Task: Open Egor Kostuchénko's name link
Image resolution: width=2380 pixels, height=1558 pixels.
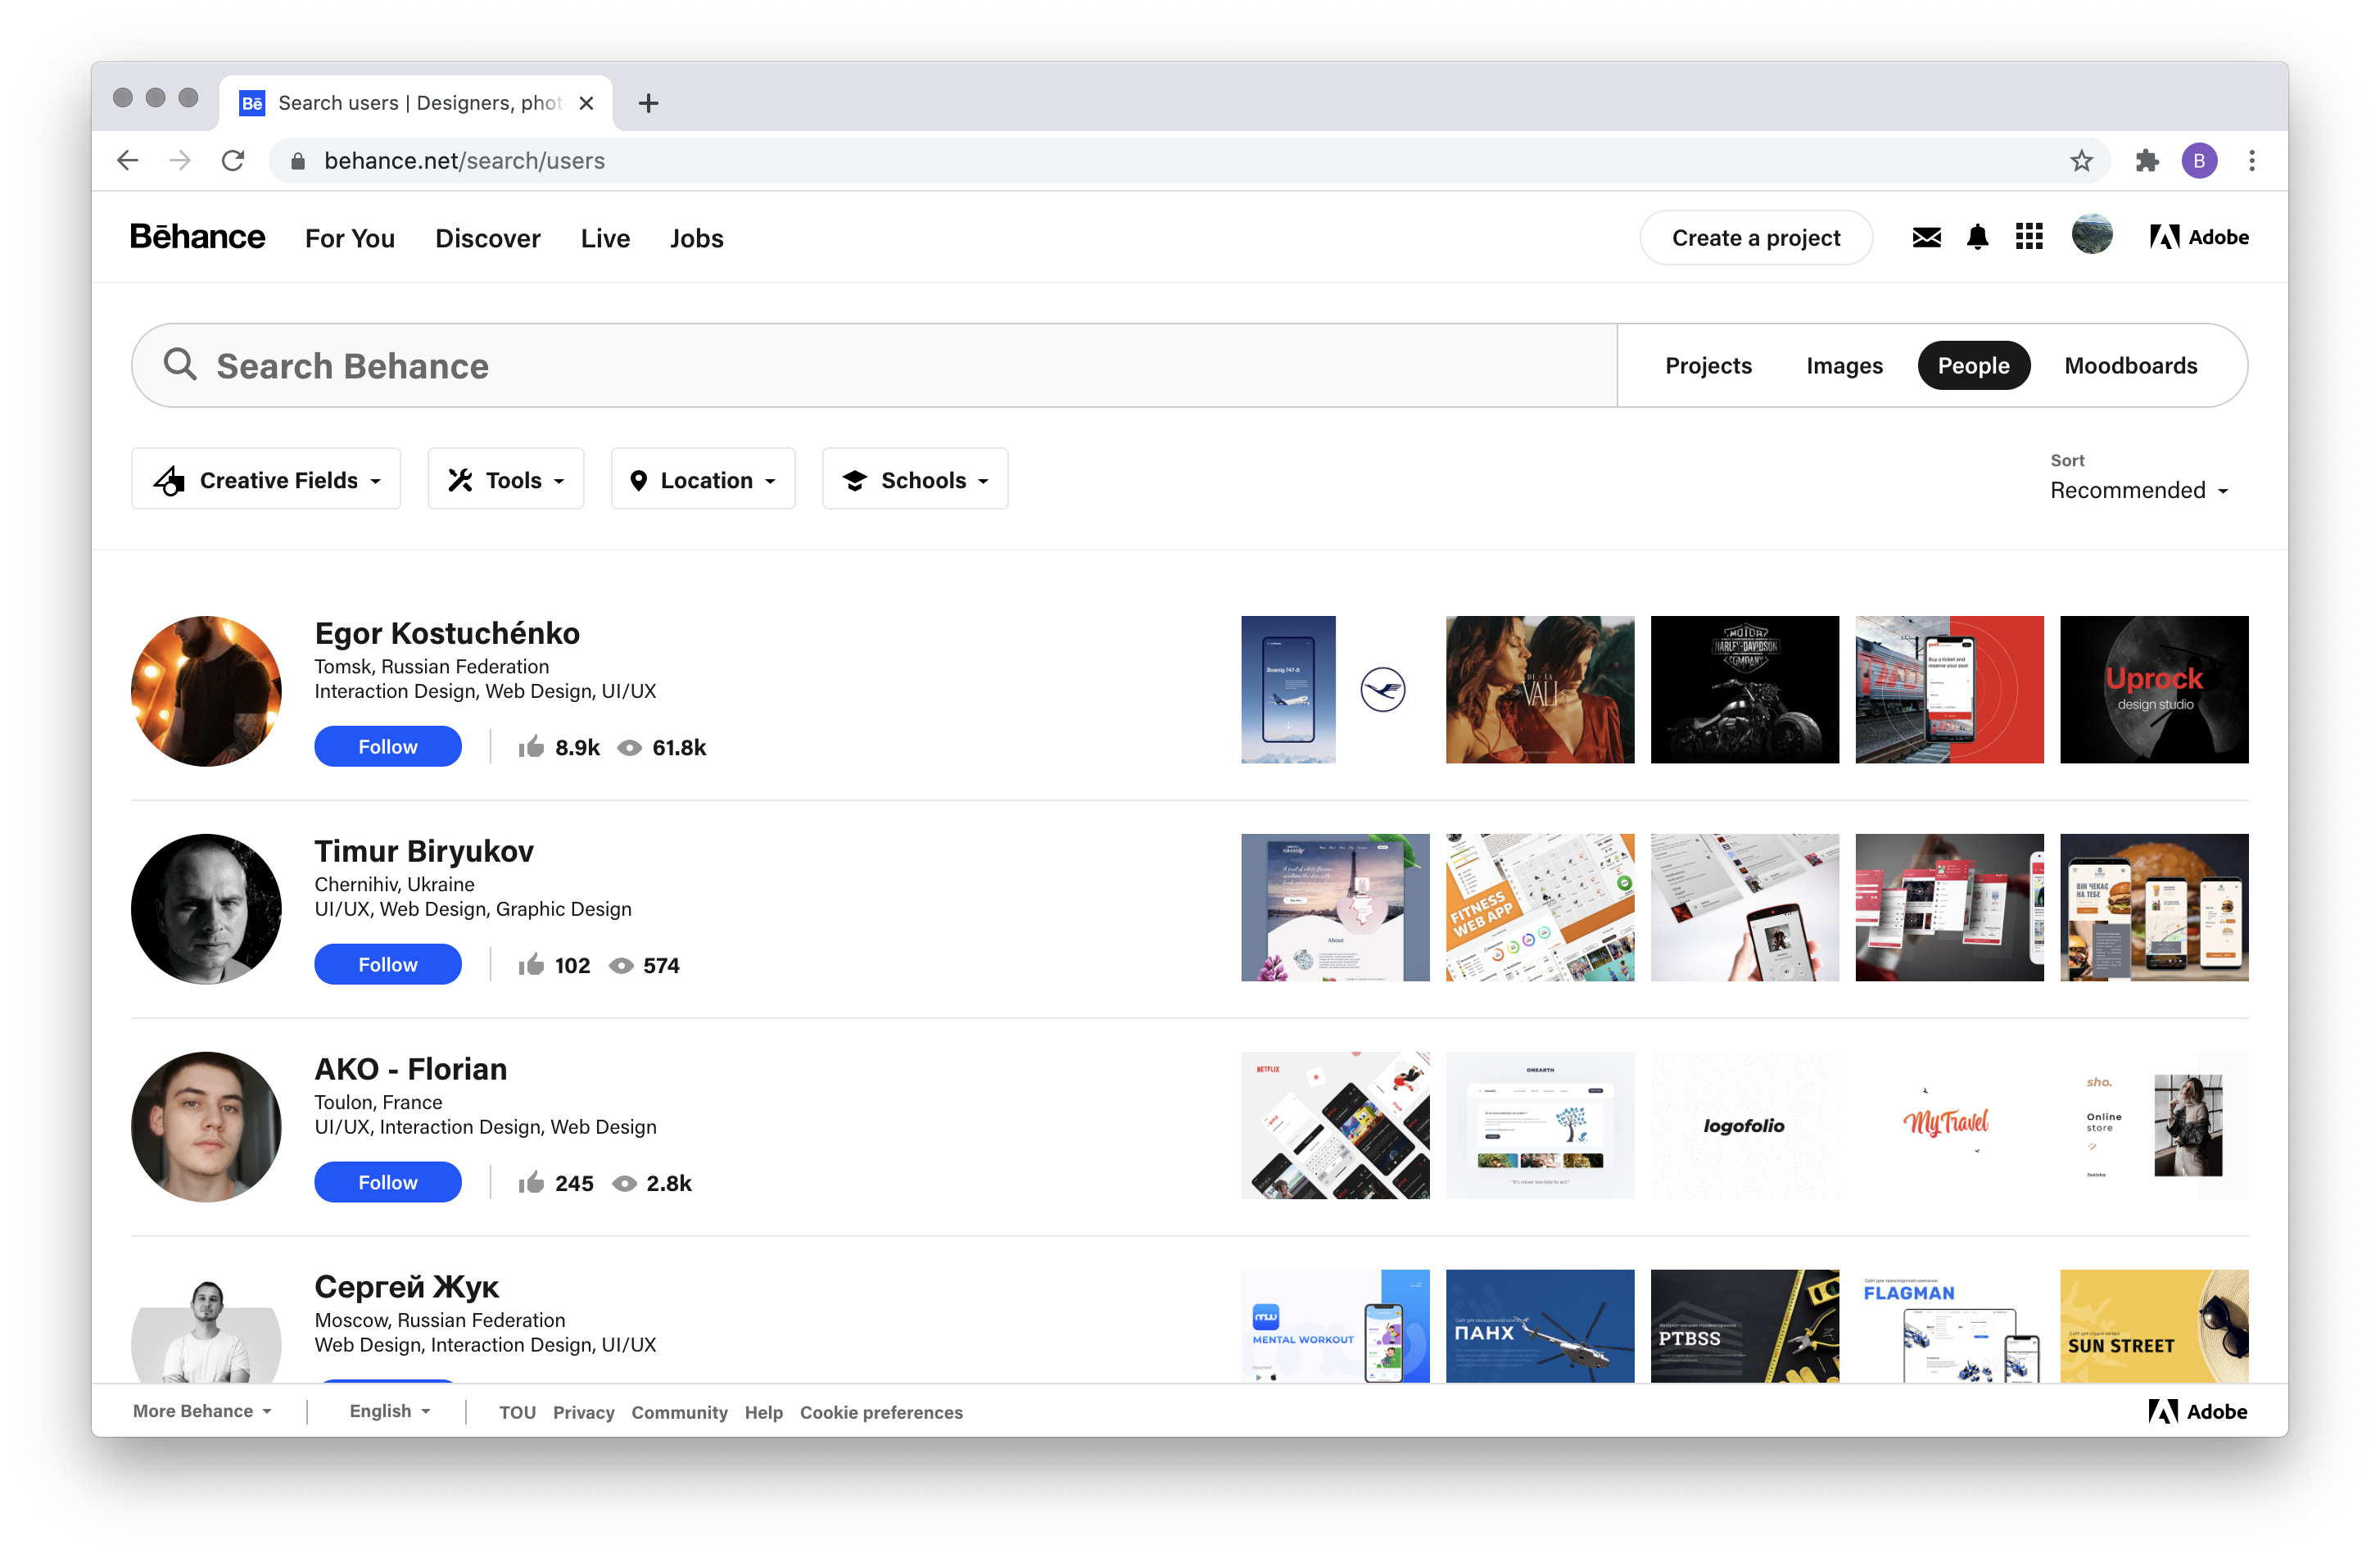Action: (x=447, y=632)
